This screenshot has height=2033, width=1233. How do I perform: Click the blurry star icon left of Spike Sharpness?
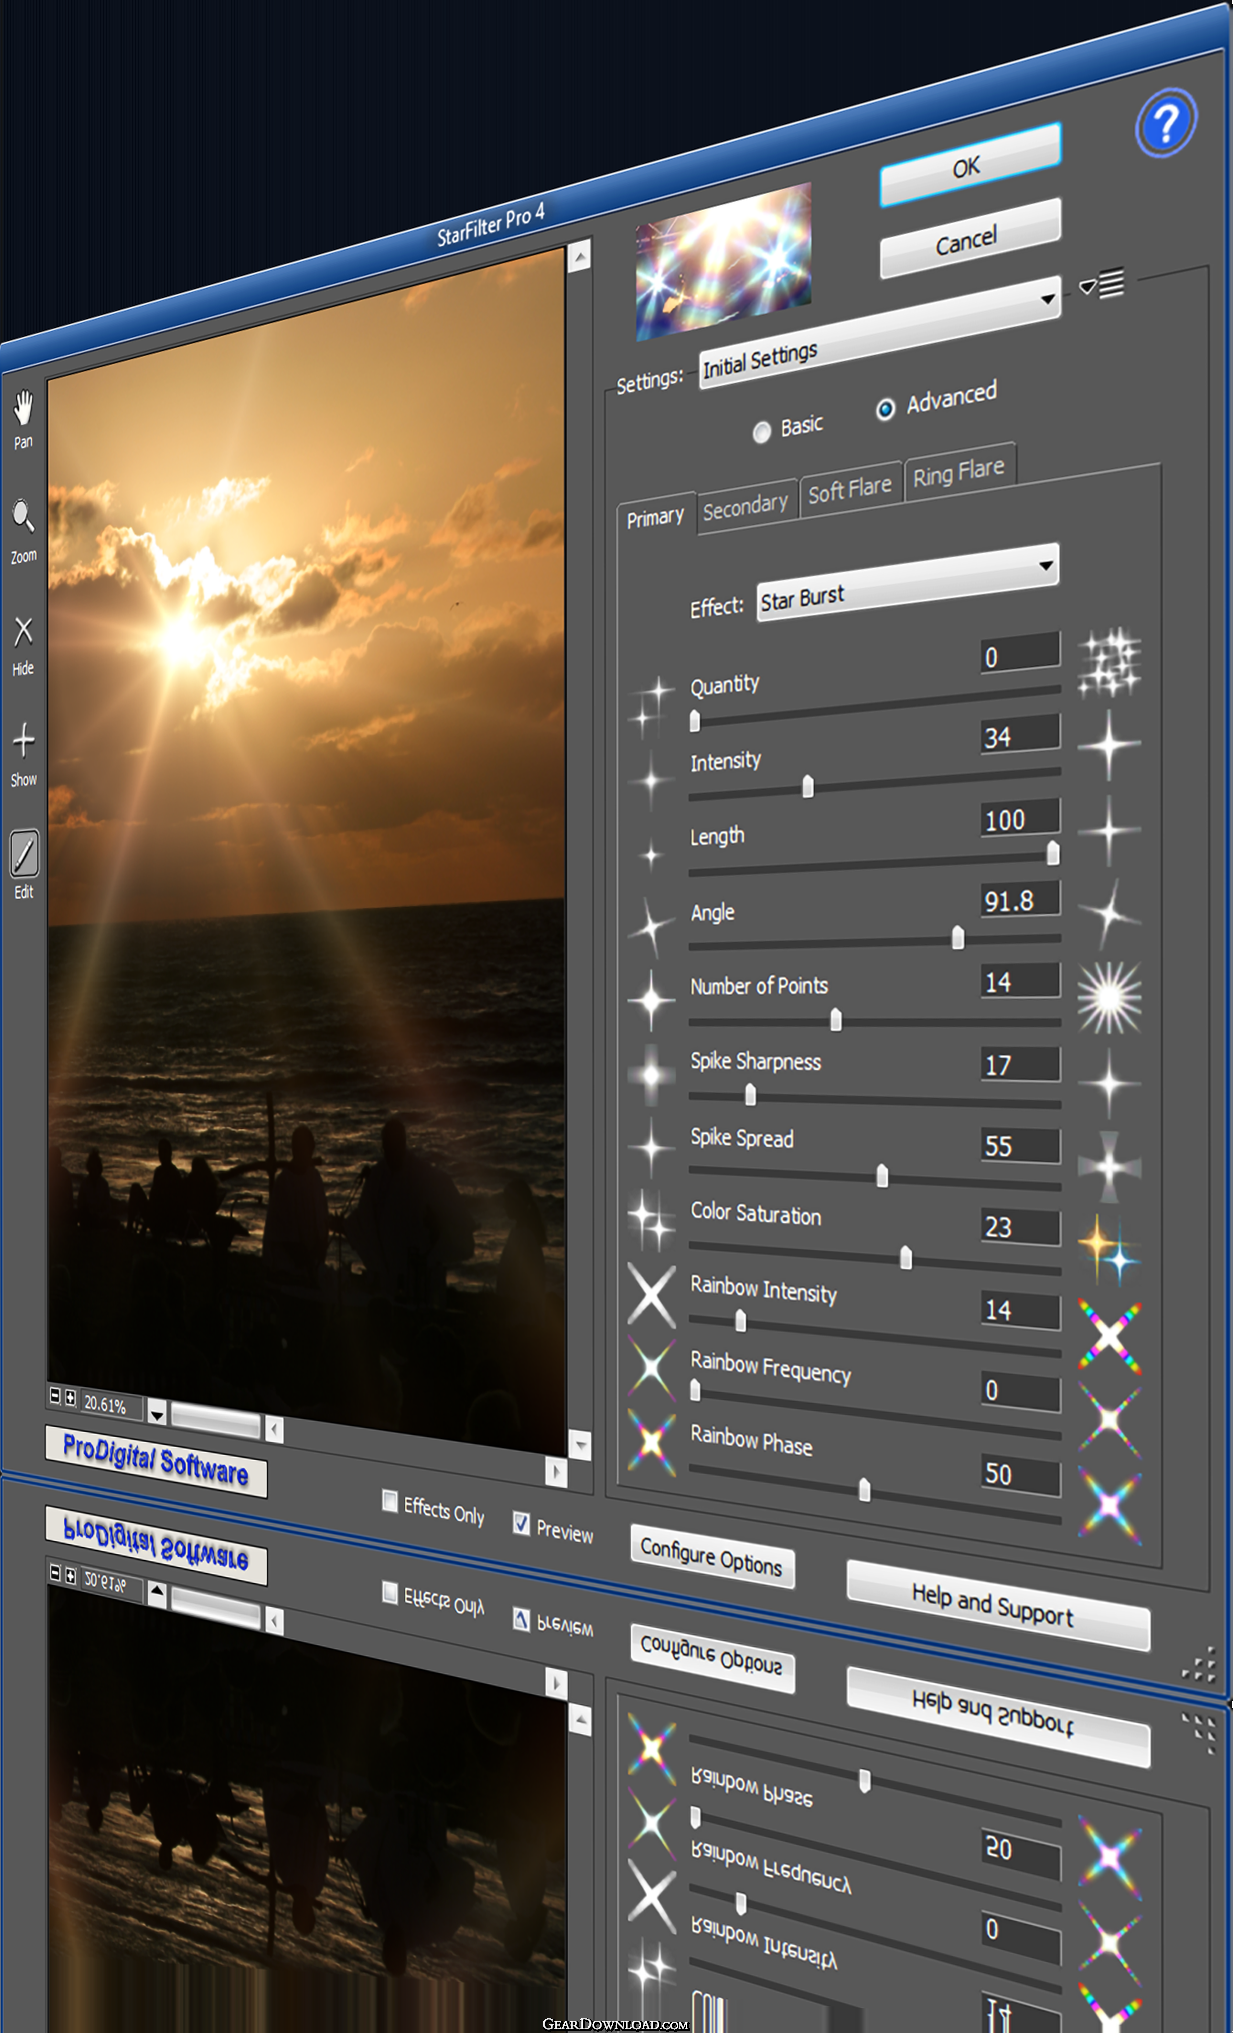[x=651, y=1075]
